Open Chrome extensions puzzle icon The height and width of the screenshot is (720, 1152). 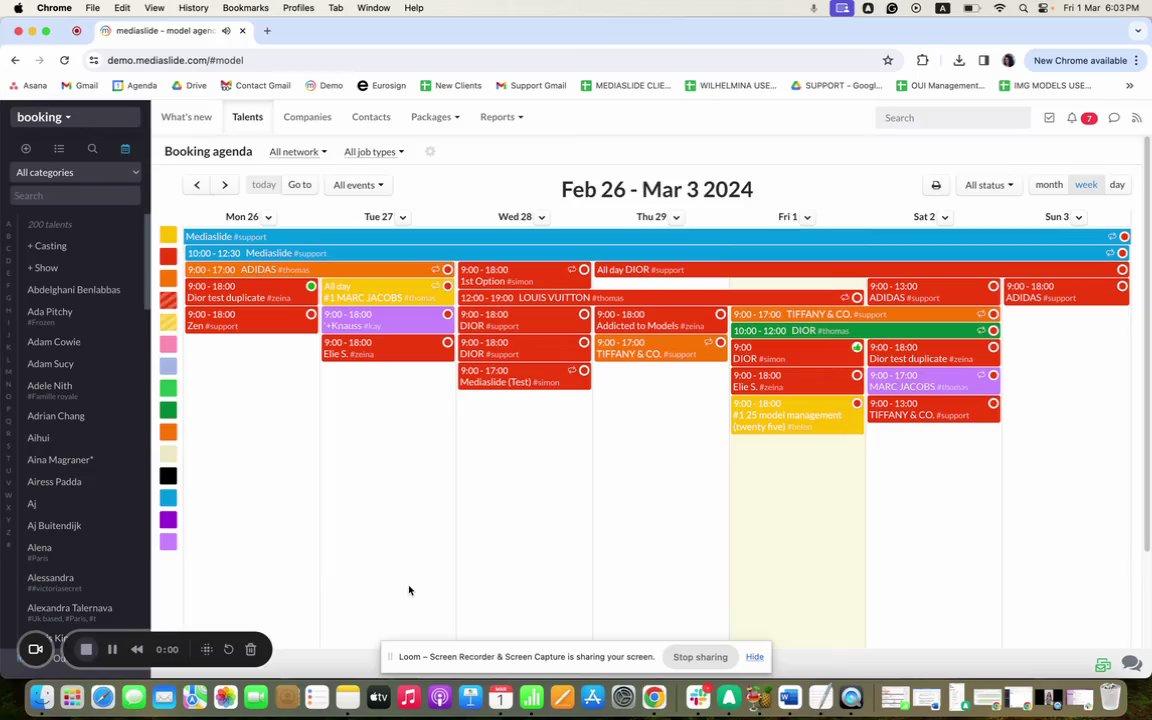[922, 60]
